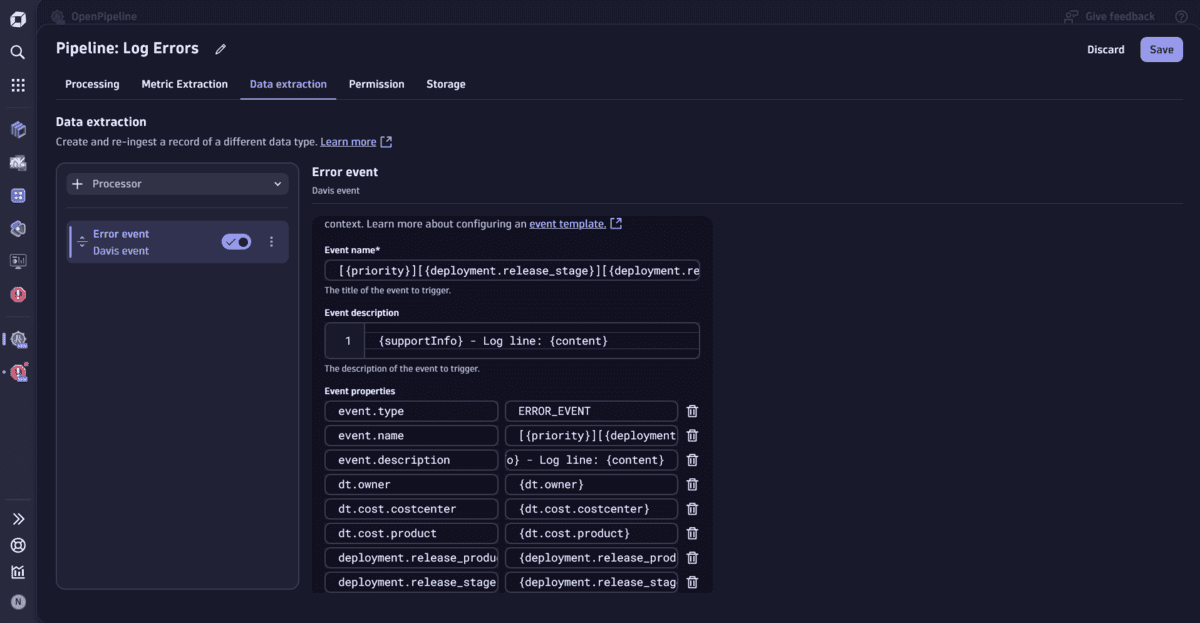Open the app launcher grid icon
The height and width of the screenshot is (623, 1200).
coord(17,85)
